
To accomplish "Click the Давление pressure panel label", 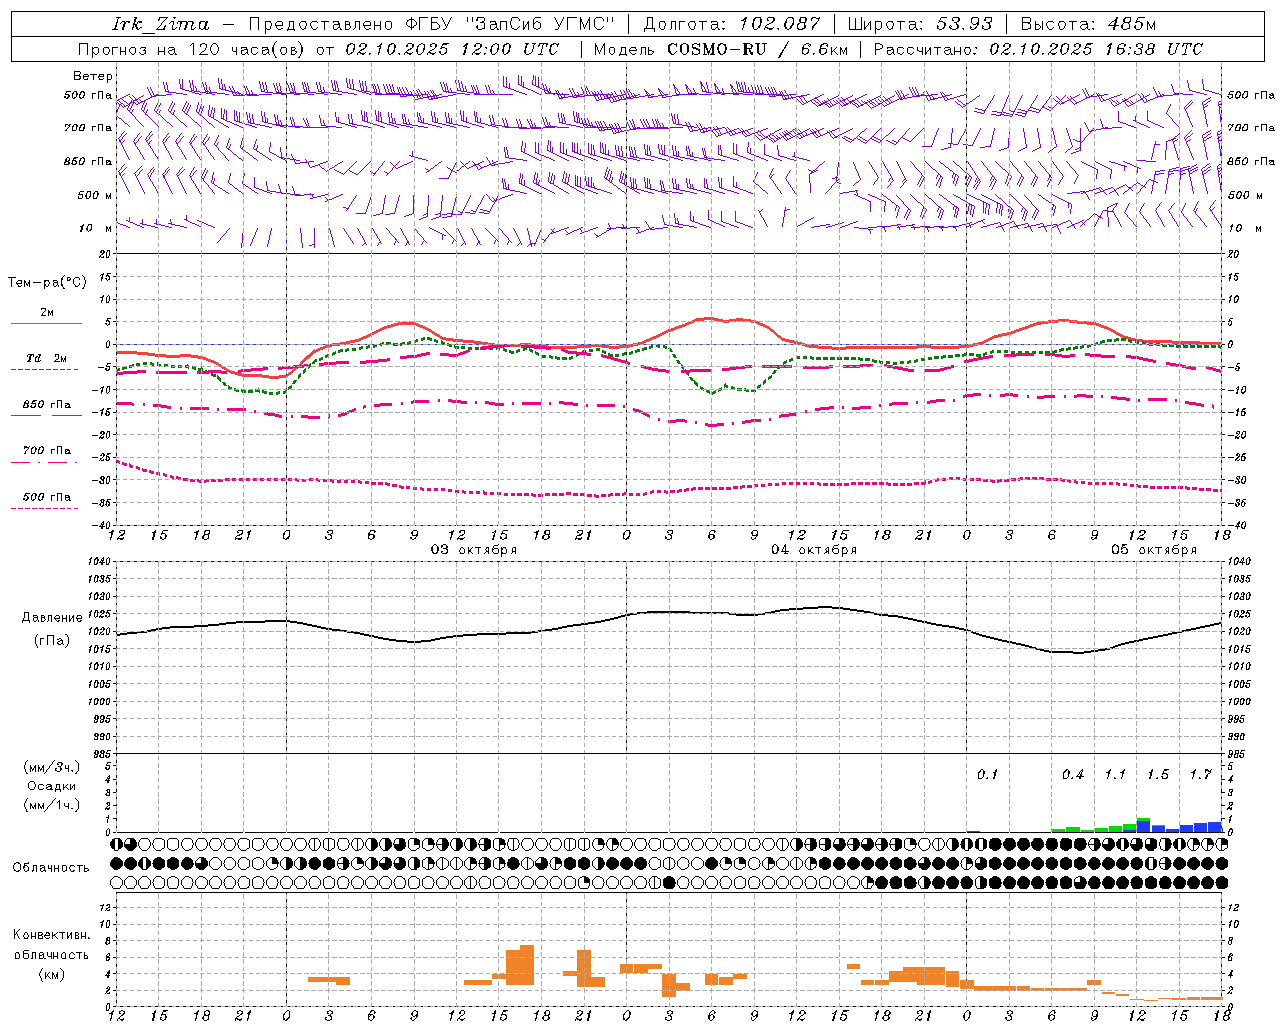I will [52, 618].
